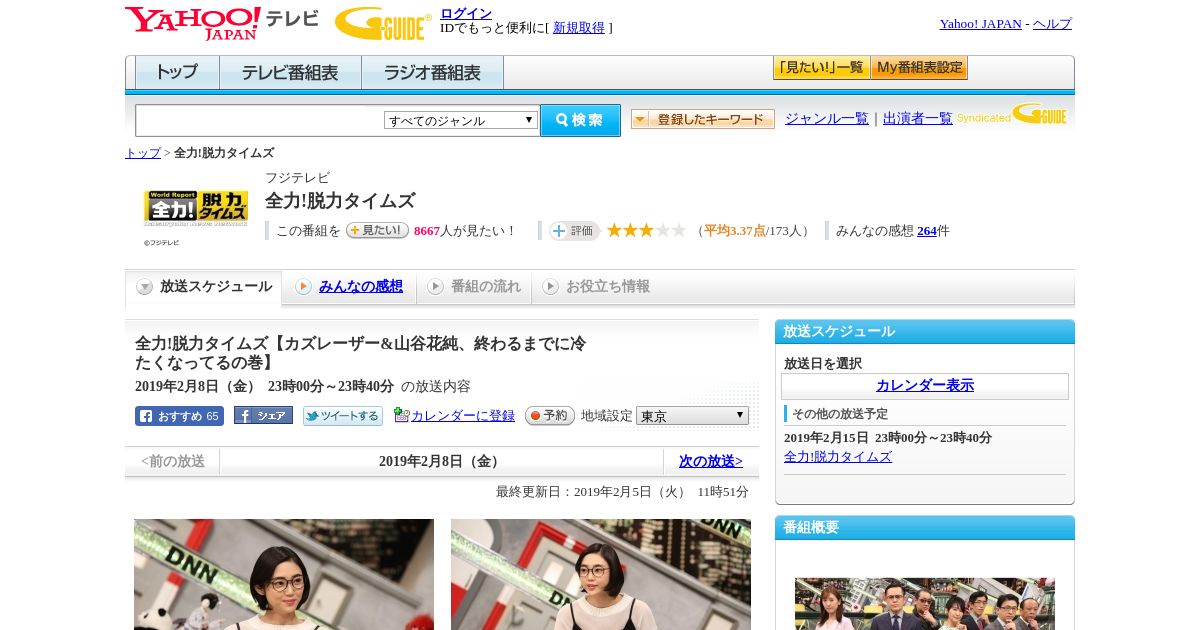This screenshot has height=630, width=1200.
Task: Open the「見たい!」一覧 button
Action: [x=821, y=68]
